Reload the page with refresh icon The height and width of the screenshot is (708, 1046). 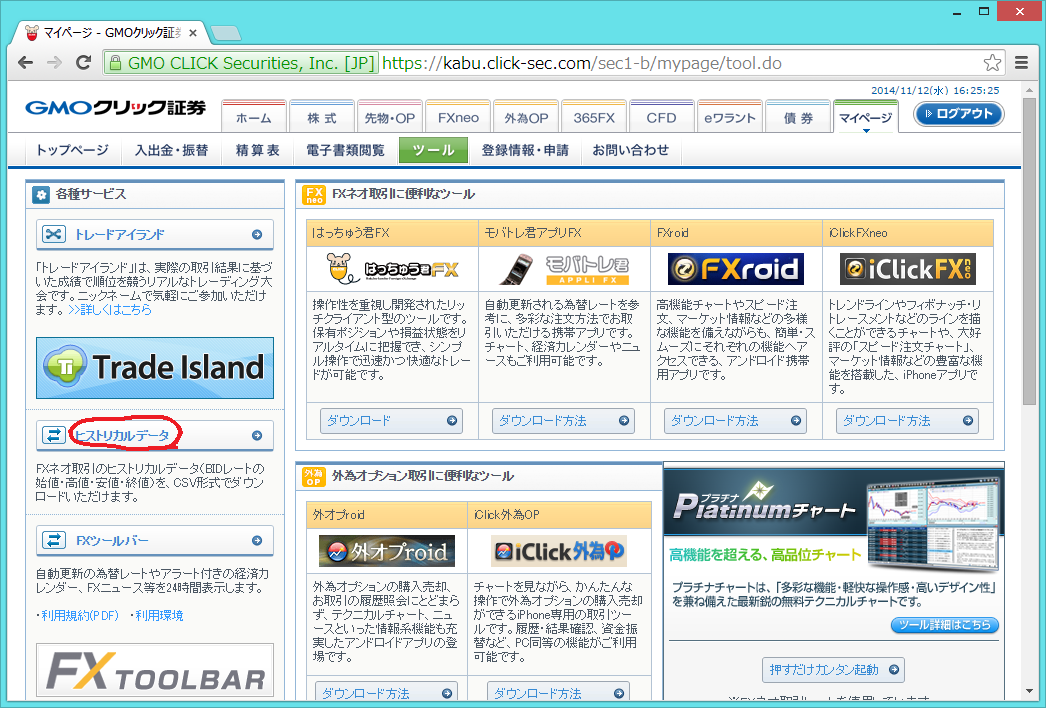(83, 63)
